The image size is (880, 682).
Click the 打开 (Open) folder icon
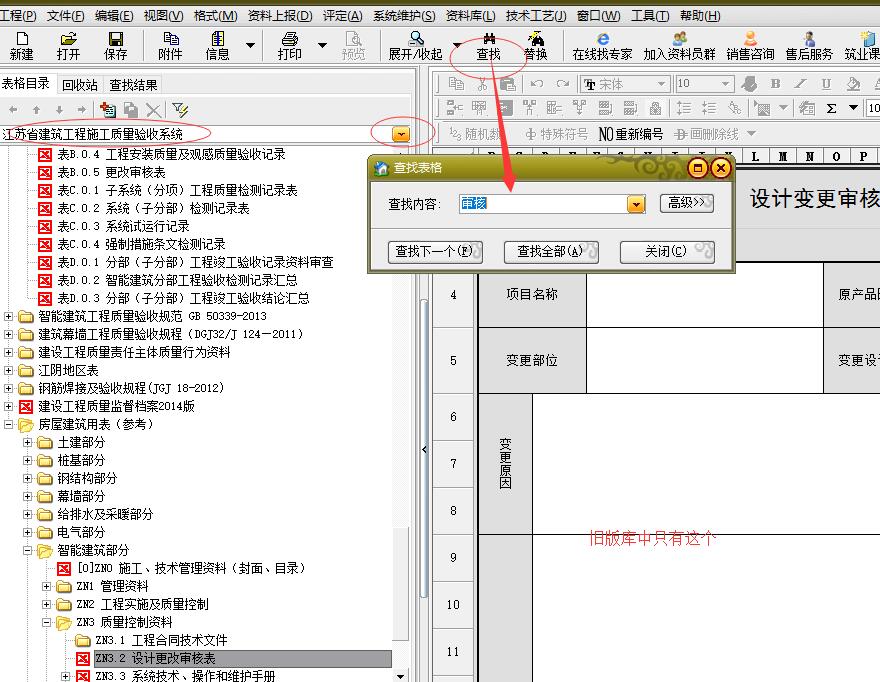pyautogui.click(x=68, y=45)
